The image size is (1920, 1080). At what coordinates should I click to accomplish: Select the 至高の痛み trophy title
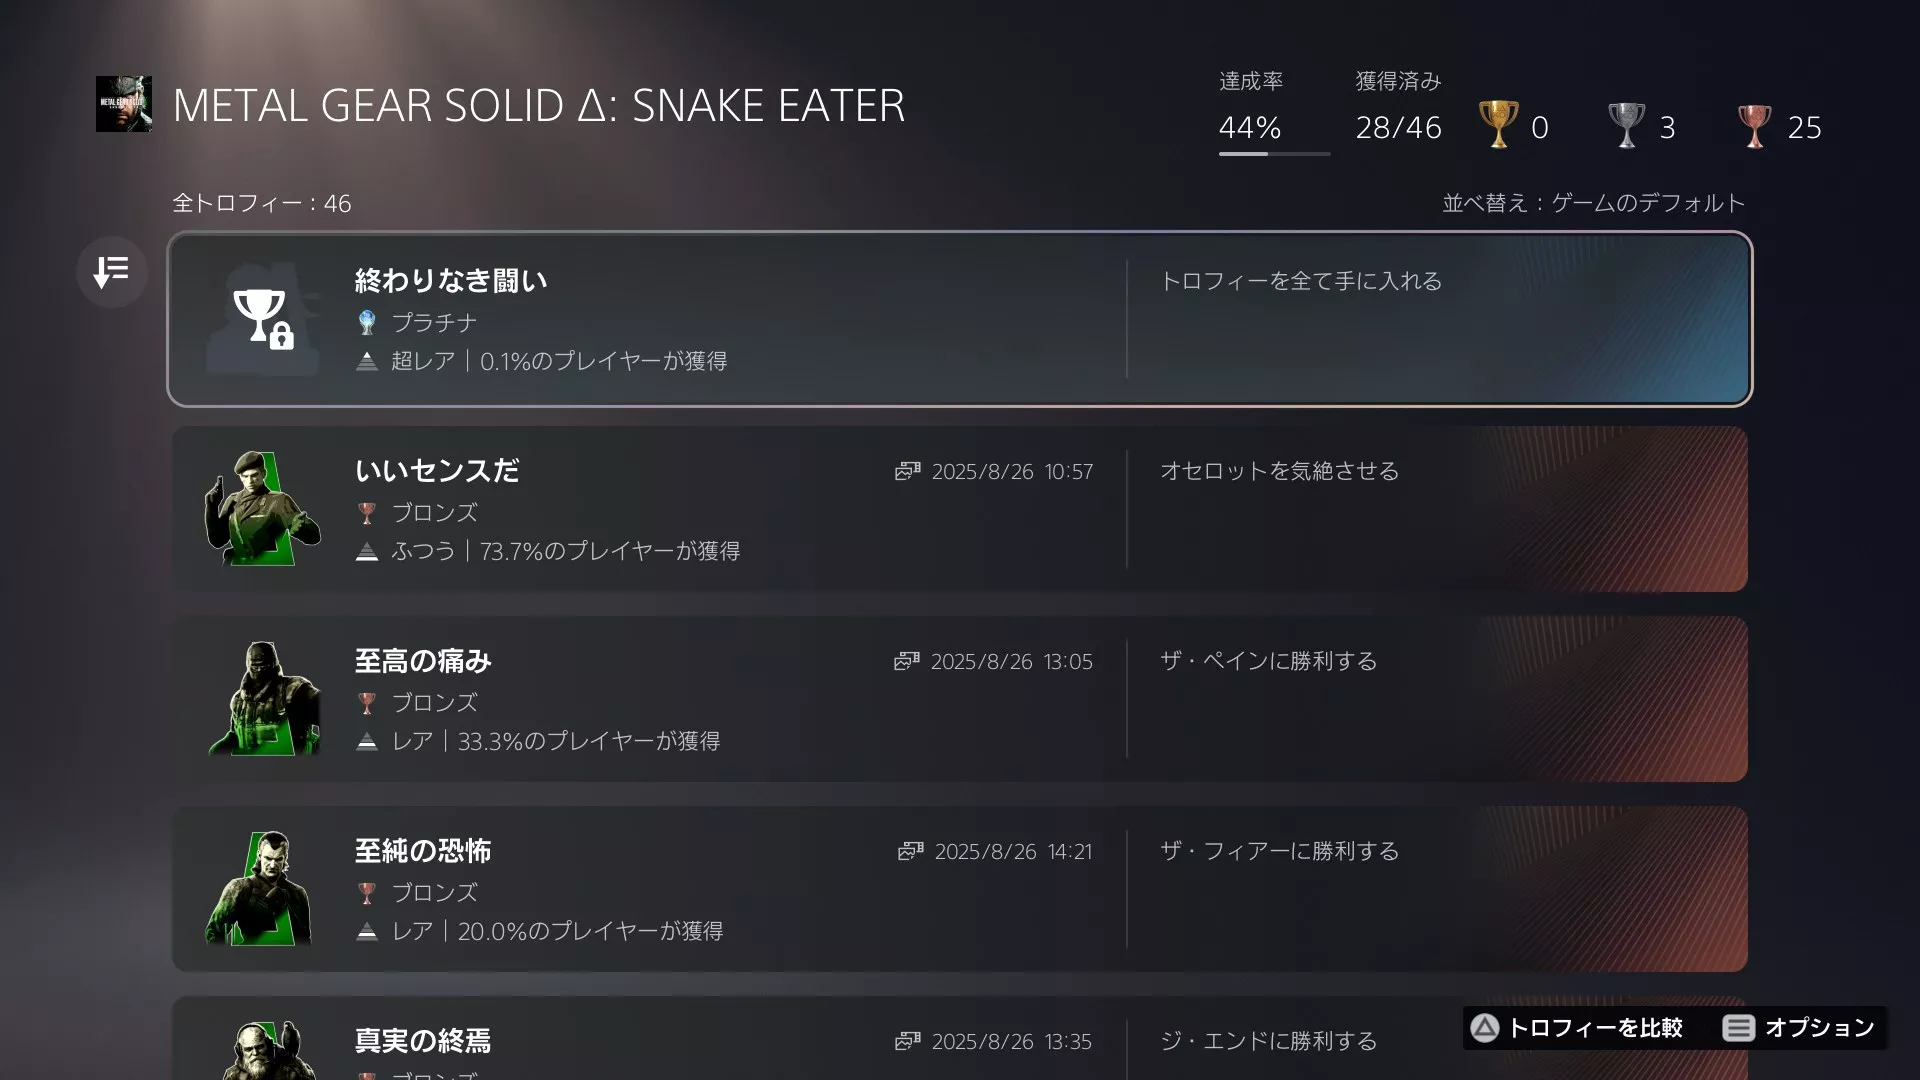click(x=423, y=661)
